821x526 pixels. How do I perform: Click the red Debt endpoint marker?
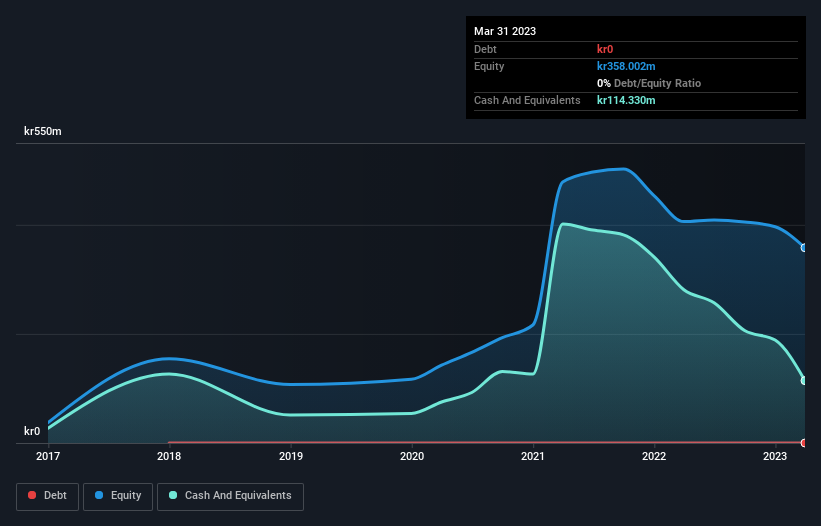[x=804, y=443]
